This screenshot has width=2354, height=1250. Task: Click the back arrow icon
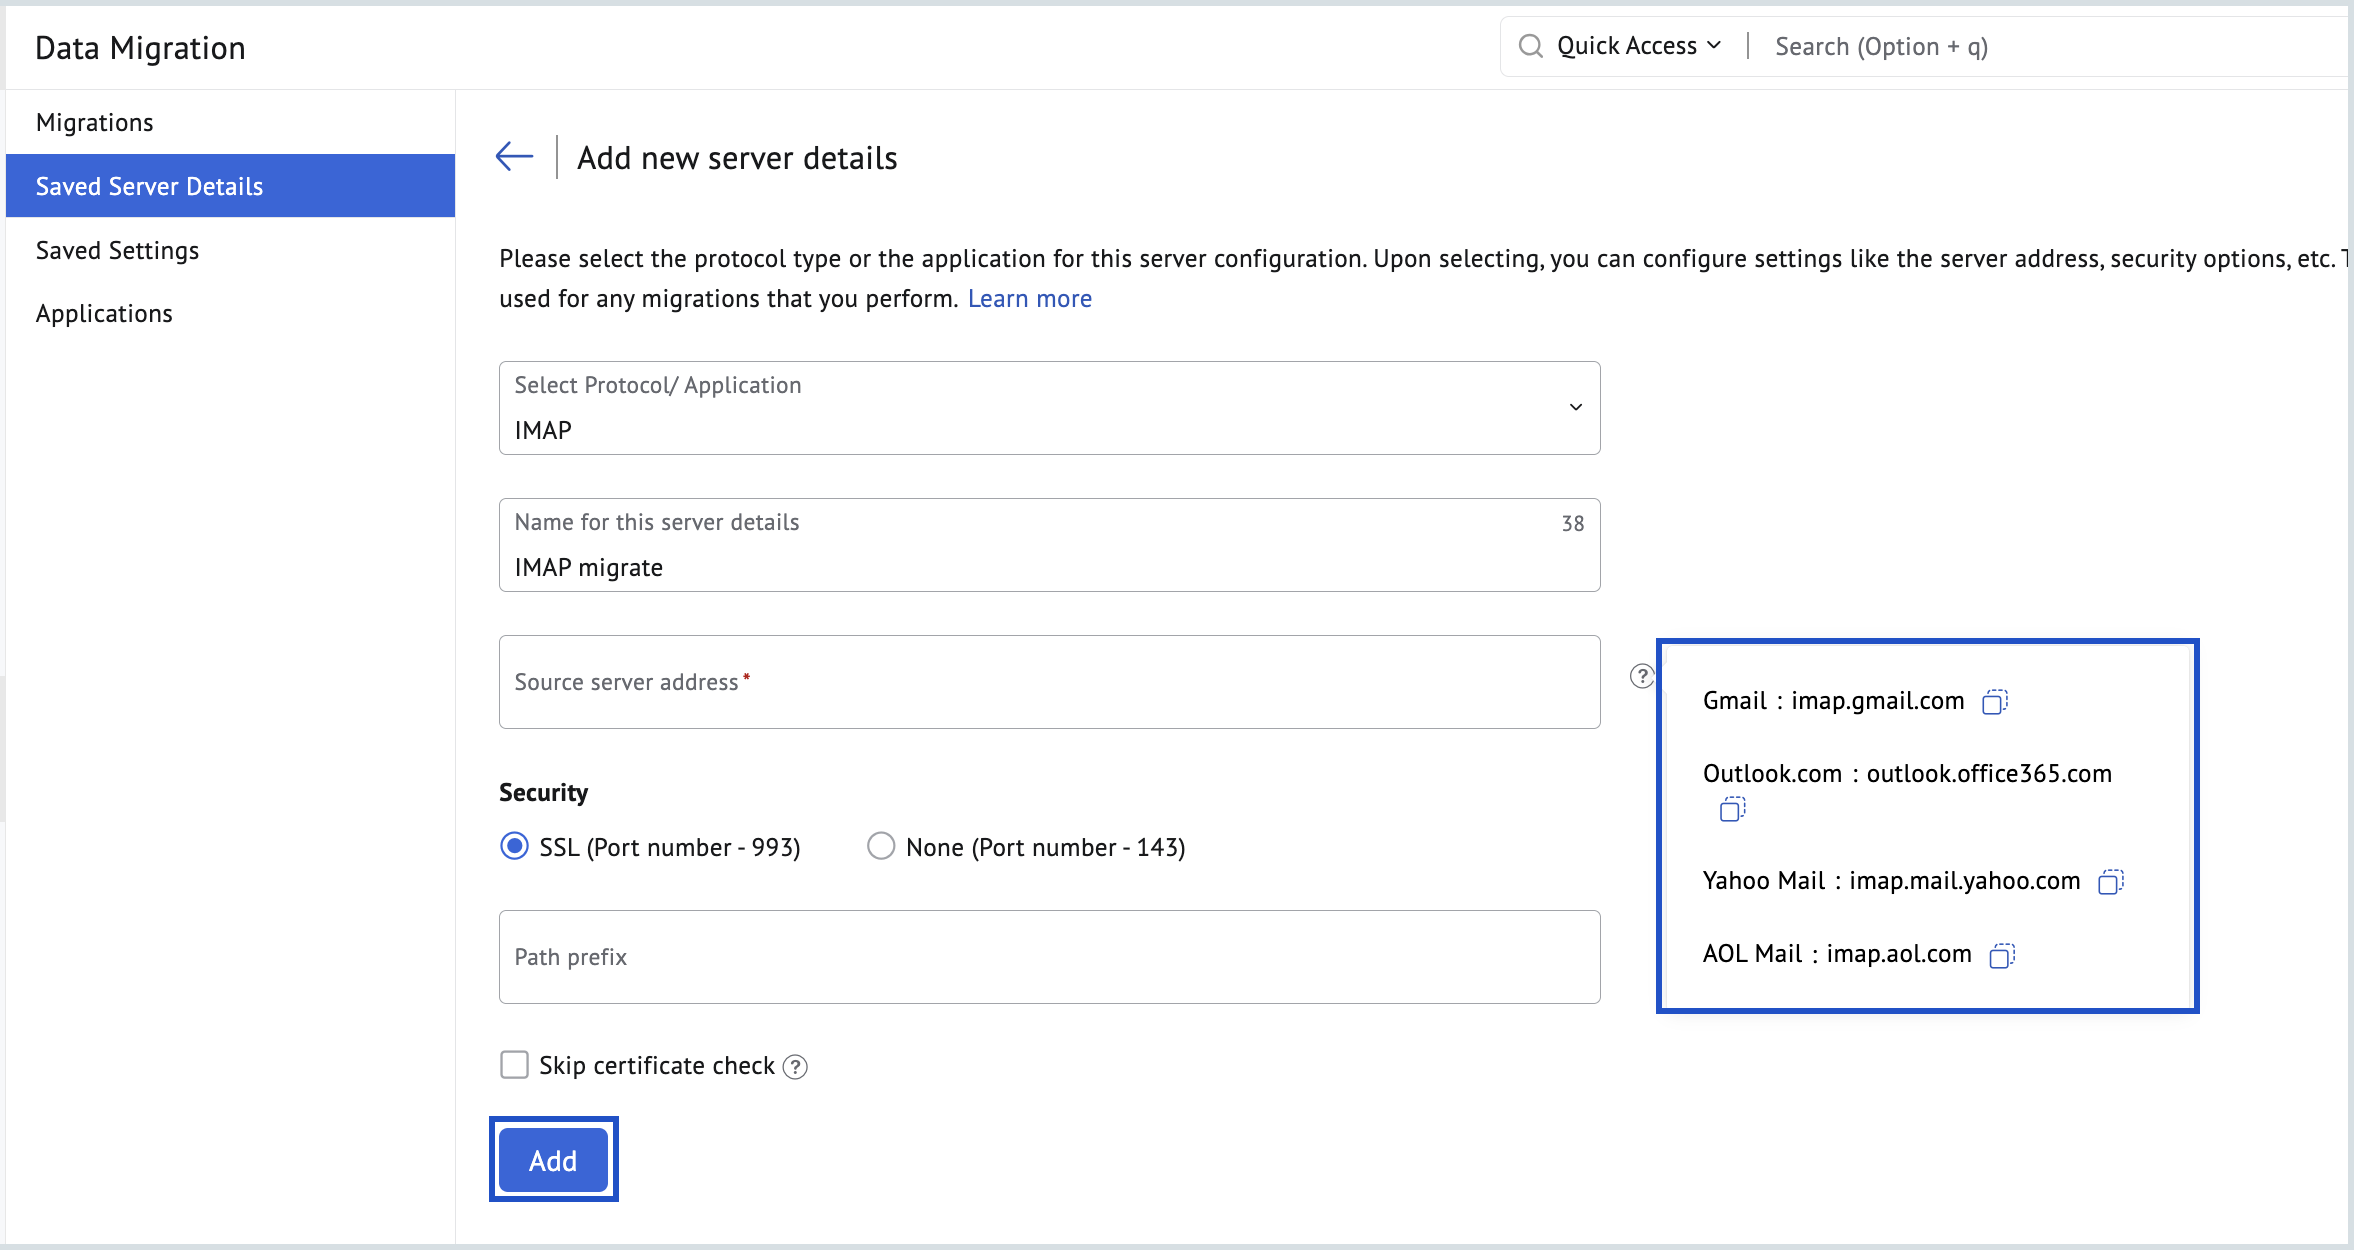point(514,157)
